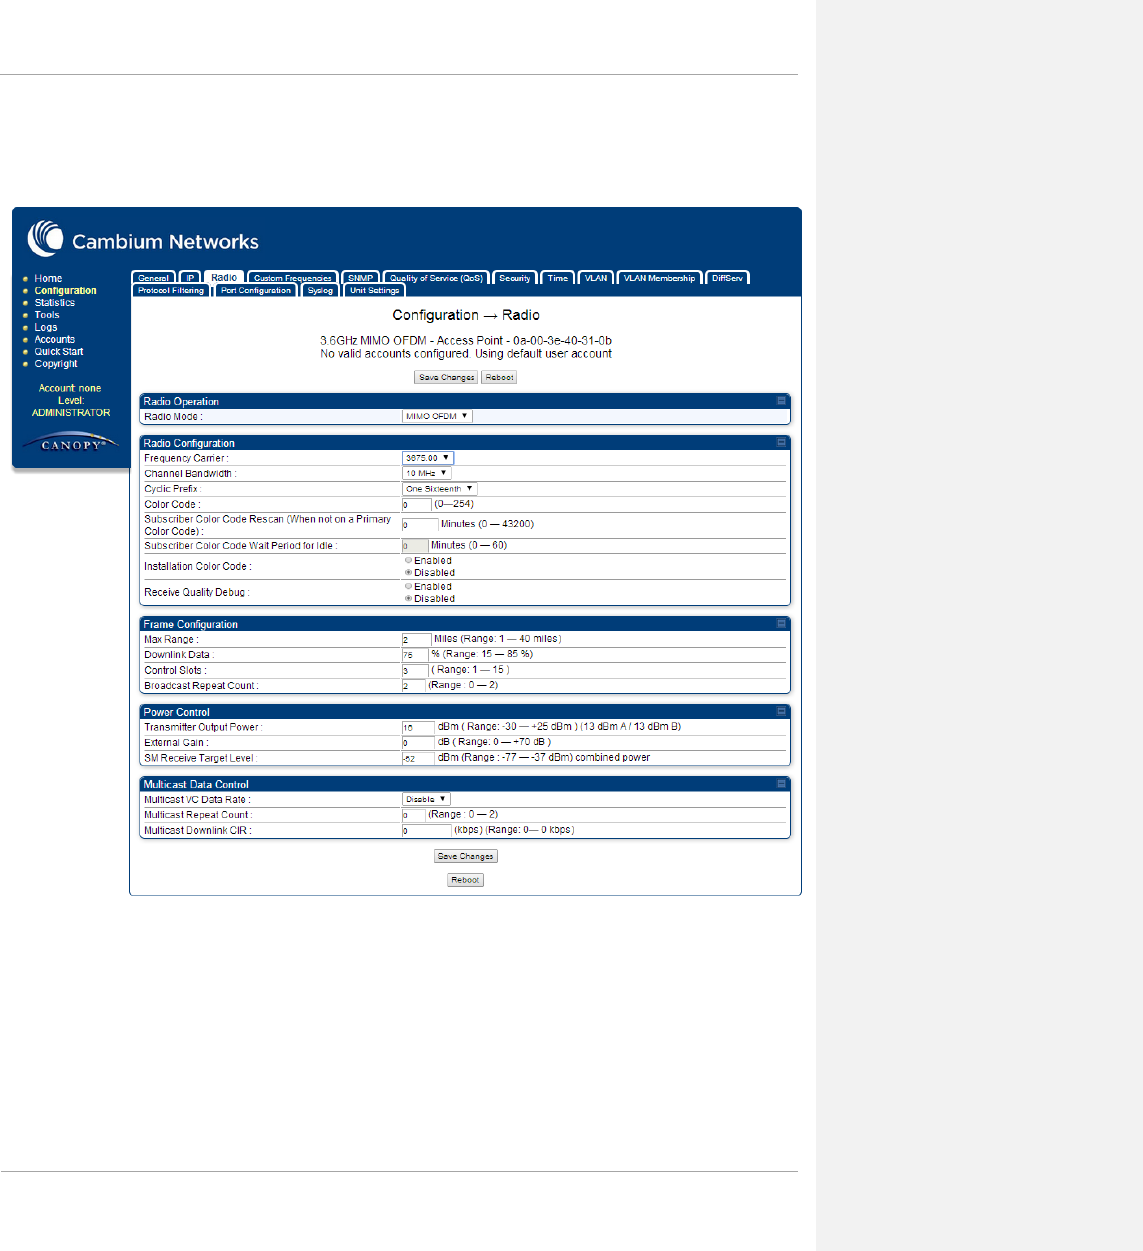The image size is (1143, 1251).
Task: Enable Installation Color Code
Action: [x=408, y=561]
